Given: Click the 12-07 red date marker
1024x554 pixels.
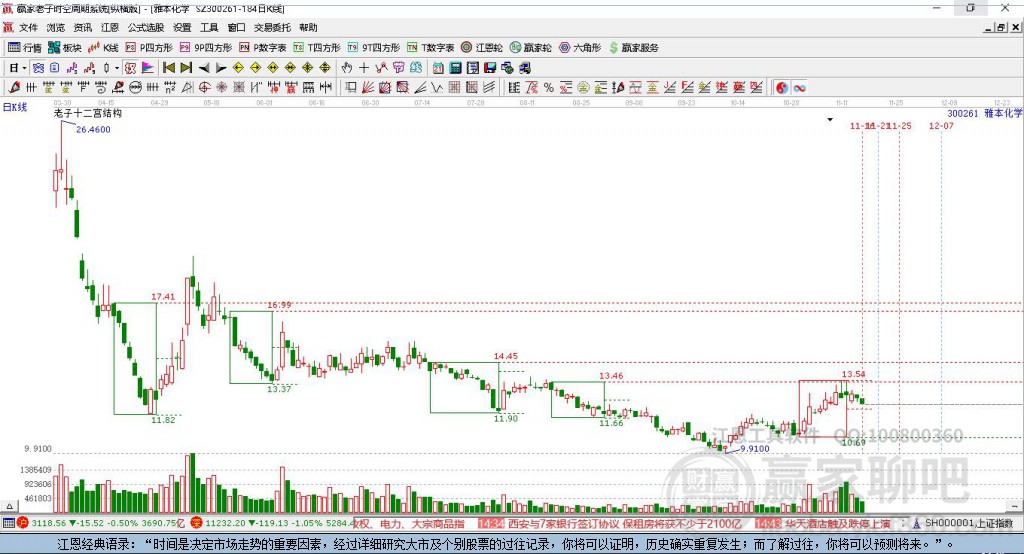Looking at the screenshot, I should click(940, 126).
